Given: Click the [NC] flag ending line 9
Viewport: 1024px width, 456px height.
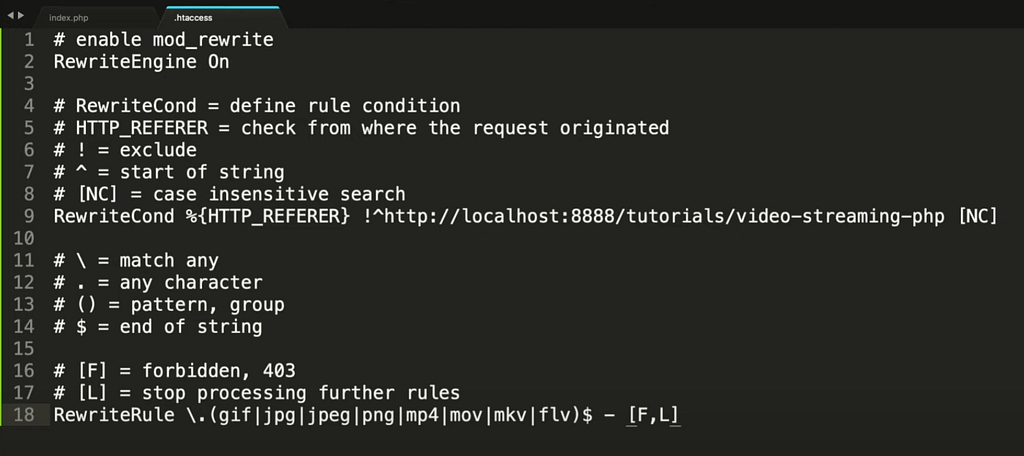Looking at the screenshot, I should [978, 216].
